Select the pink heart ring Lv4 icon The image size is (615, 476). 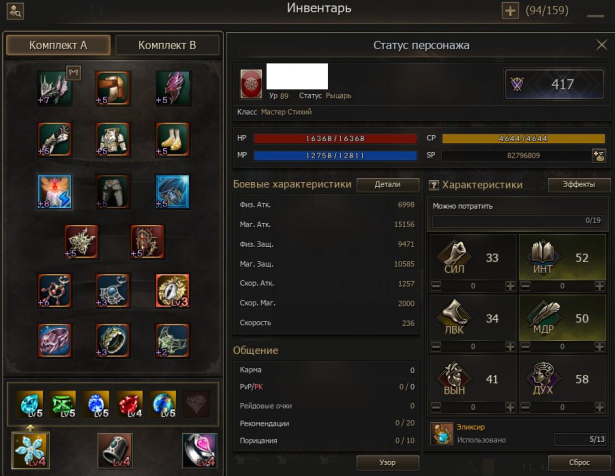point(199,451)
